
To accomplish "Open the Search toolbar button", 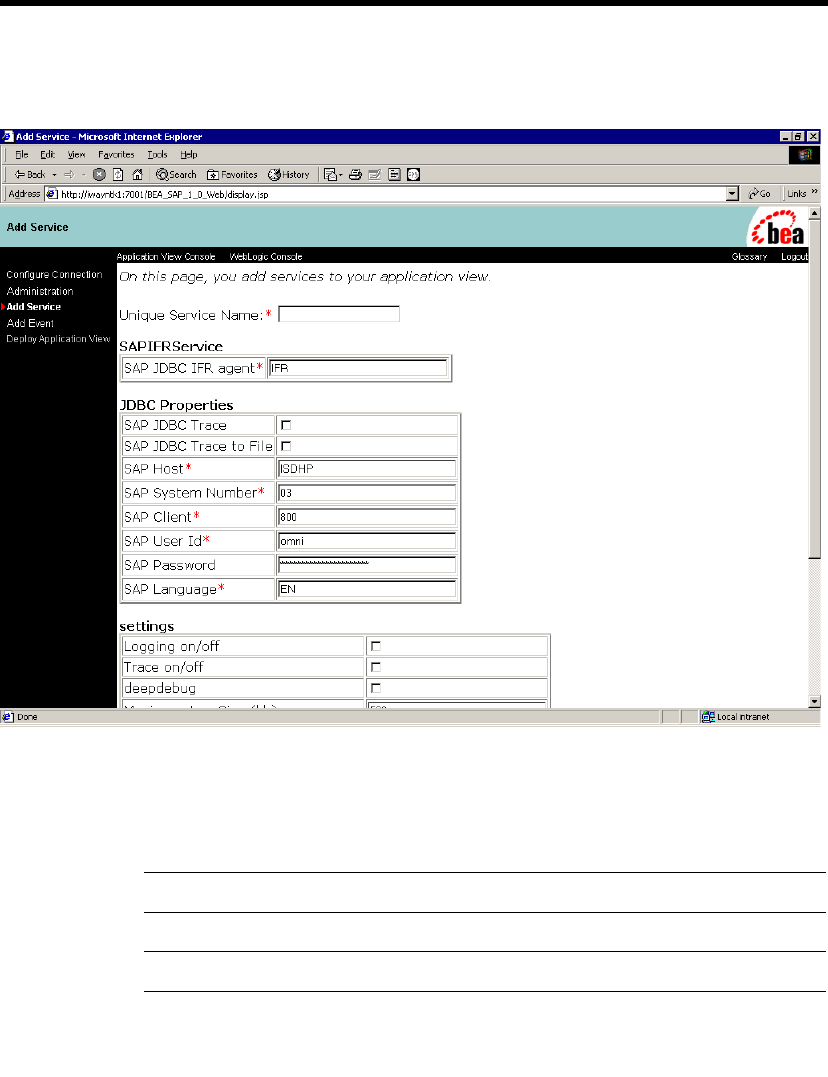I will tap(176, 174).
